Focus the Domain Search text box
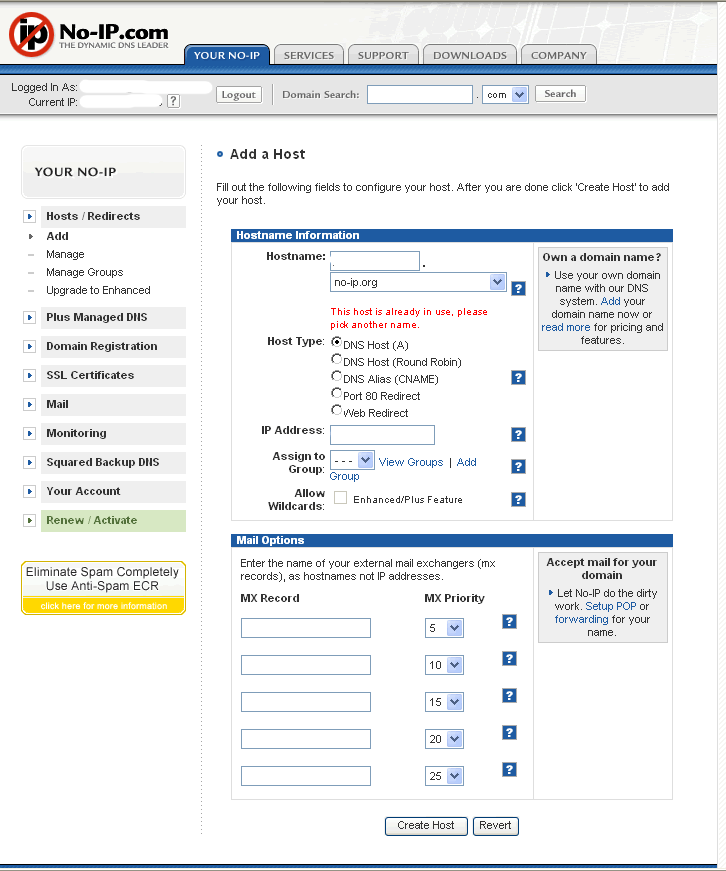This screenshot has width=726, height=871. pos(420,94)
